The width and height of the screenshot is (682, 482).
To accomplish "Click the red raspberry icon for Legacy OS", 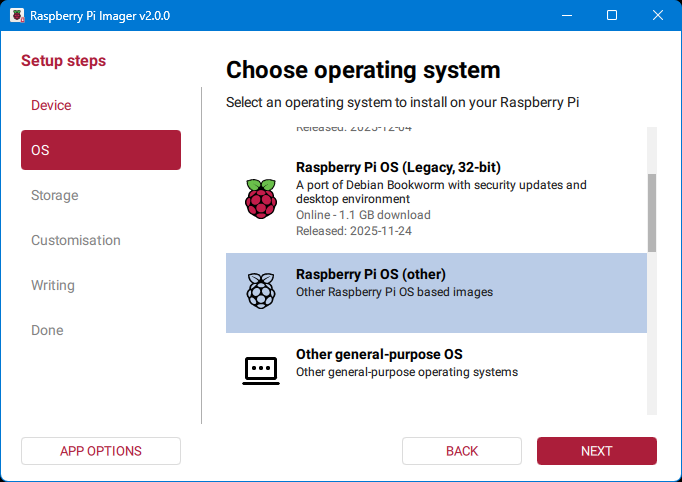I will (x=260, y=199).
